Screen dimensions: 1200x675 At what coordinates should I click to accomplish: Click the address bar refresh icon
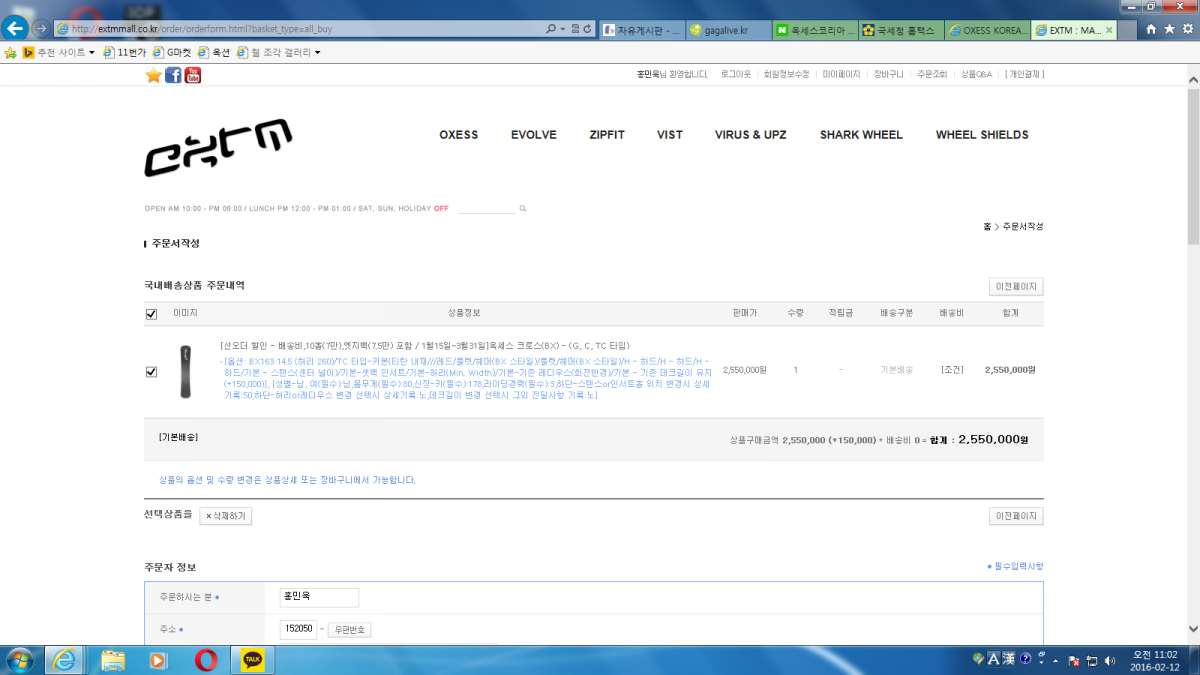tap(587, 29)
